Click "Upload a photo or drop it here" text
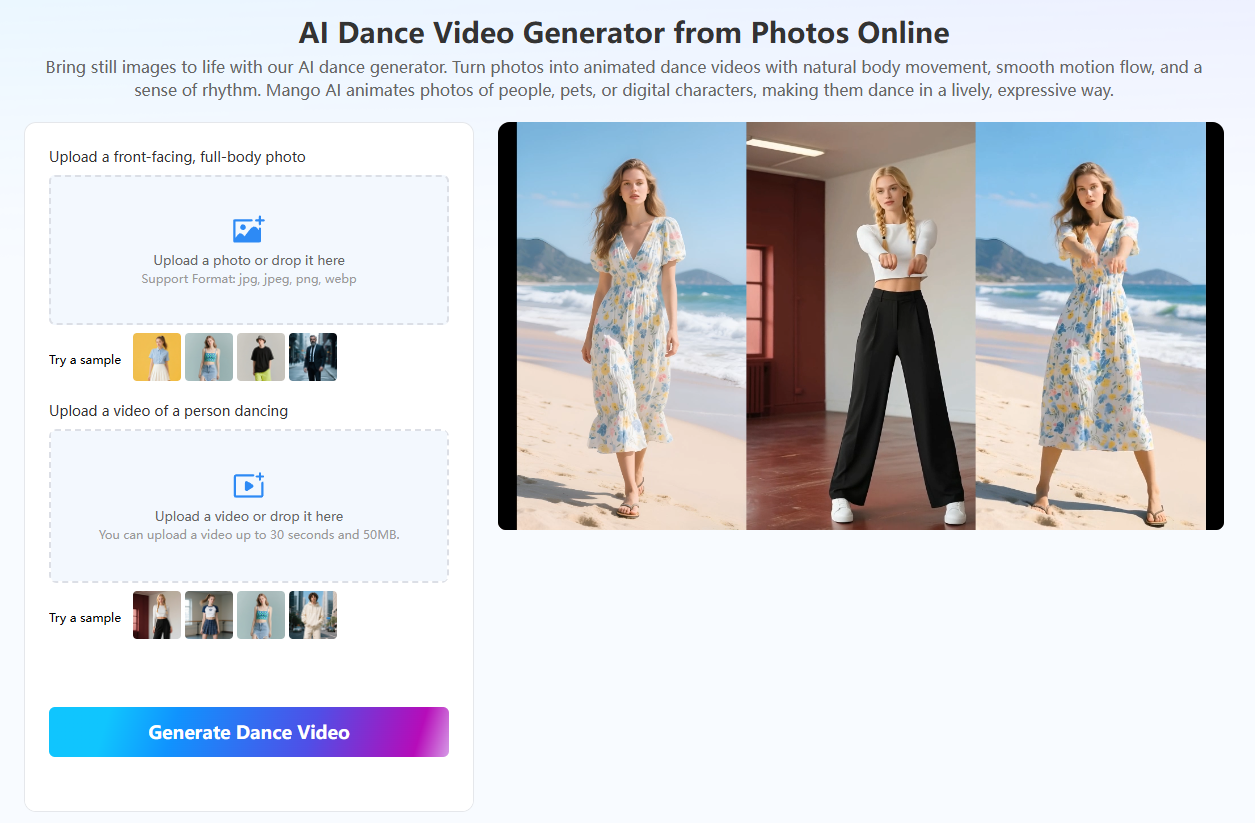Viewport: 1255px width, 823px height. (249, 260)
